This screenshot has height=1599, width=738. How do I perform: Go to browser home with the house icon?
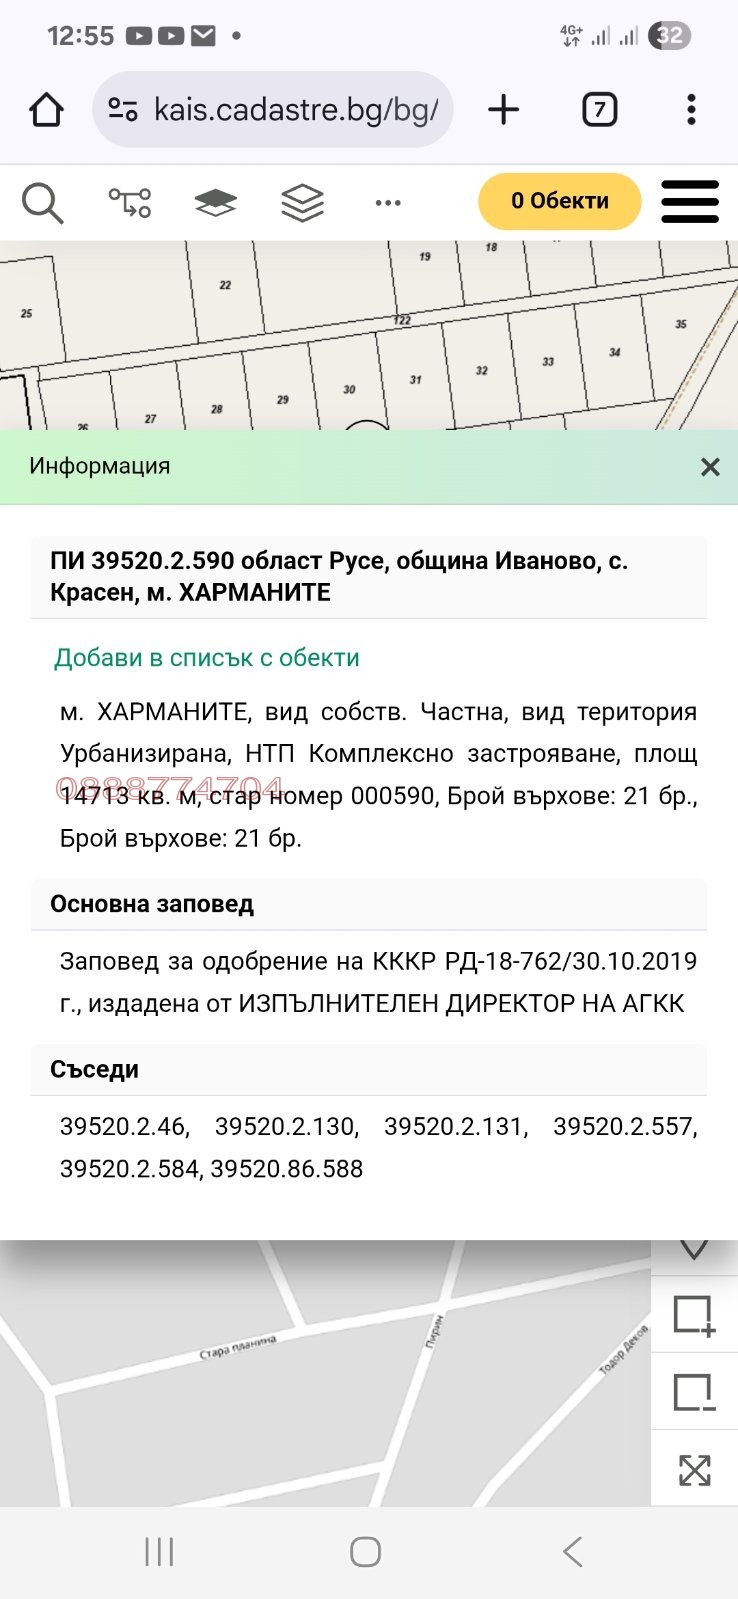click(47, 110)
